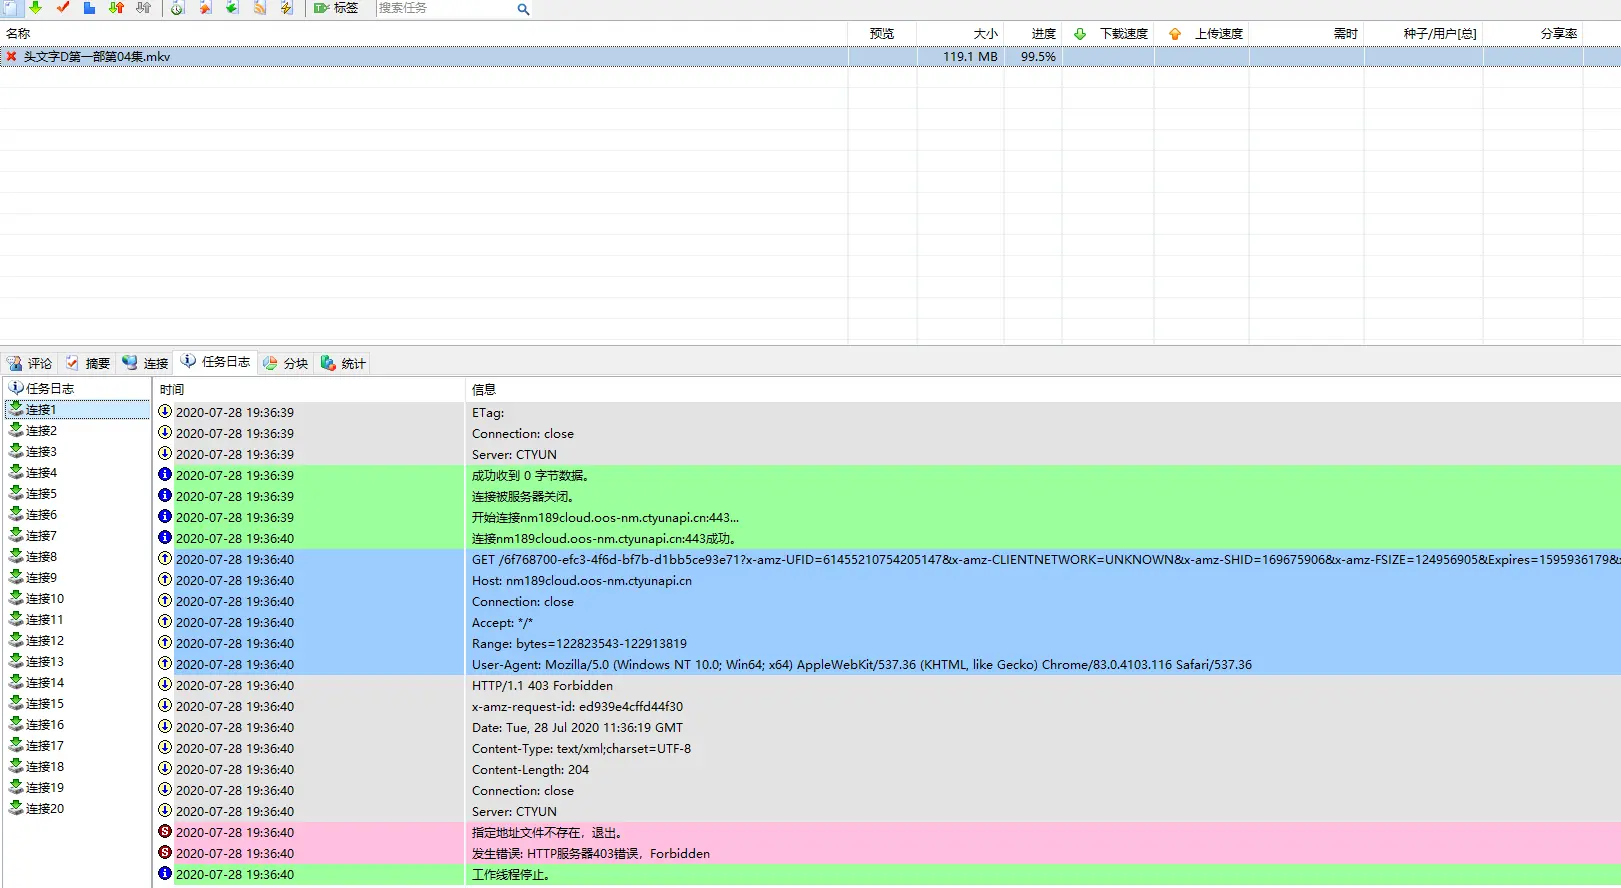Select 连接16 in the log tree
The width and height of the screenshot is (1621, 888).
coord(36,725)
